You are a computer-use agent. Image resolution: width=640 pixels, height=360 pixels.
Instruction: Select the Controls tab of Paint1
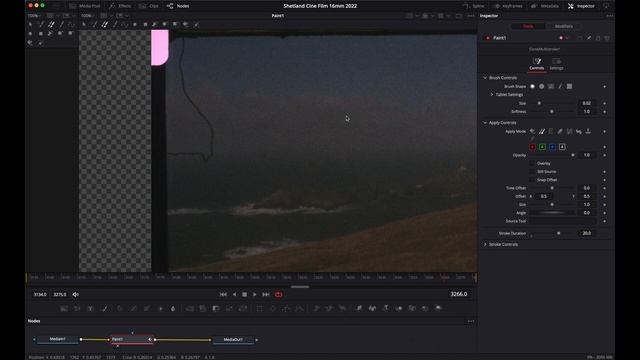(537, 64)
